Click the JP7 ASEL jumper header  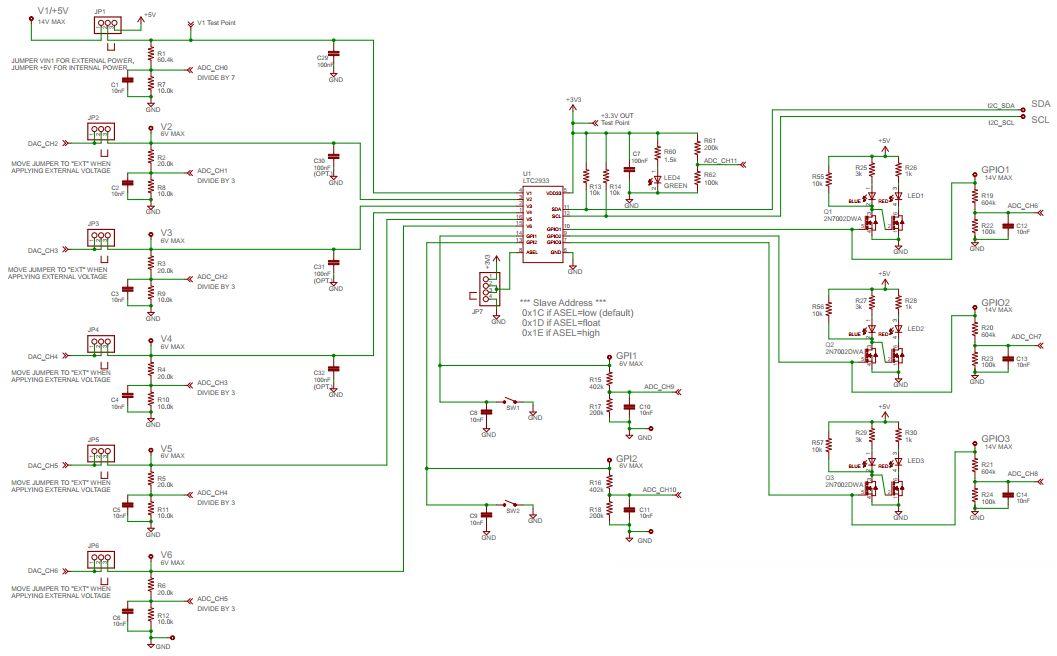[x=487, y=290]
